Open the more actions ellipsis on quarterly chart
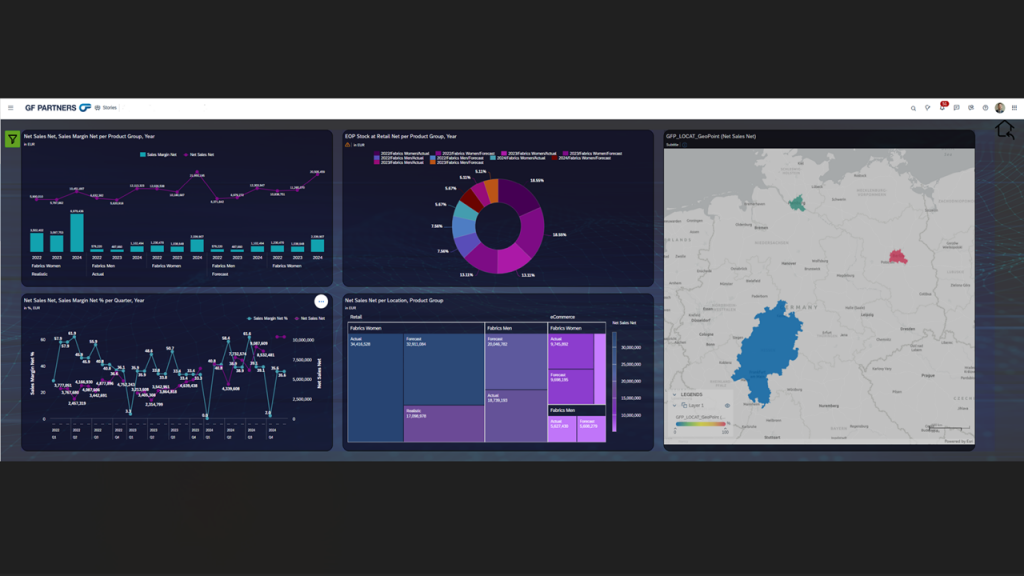1024x576 pixels. tap(321, 301)
